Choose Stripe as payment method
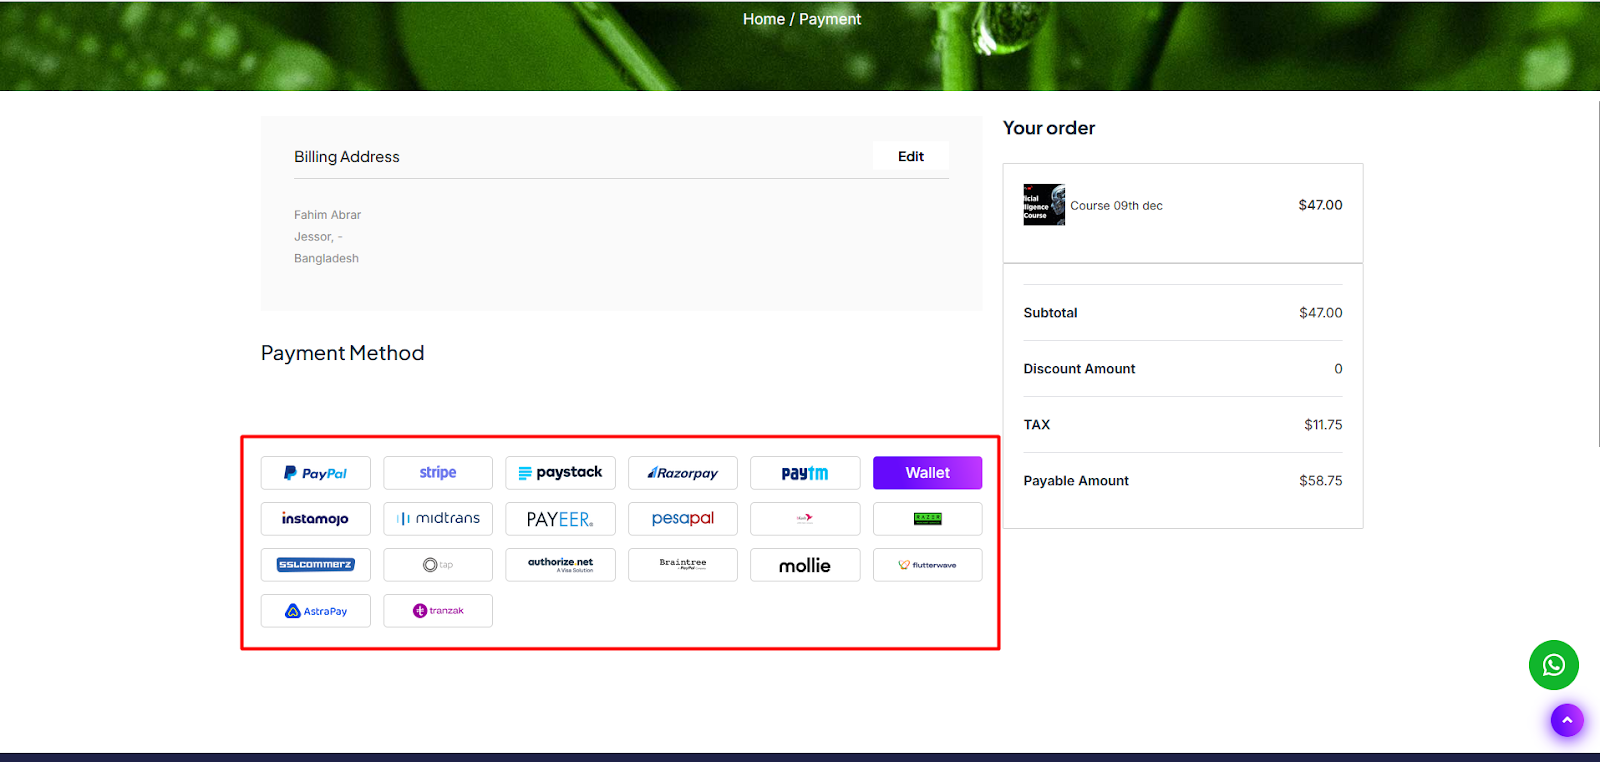This screenshot has width=1600, height=762. tap(438, 473)
